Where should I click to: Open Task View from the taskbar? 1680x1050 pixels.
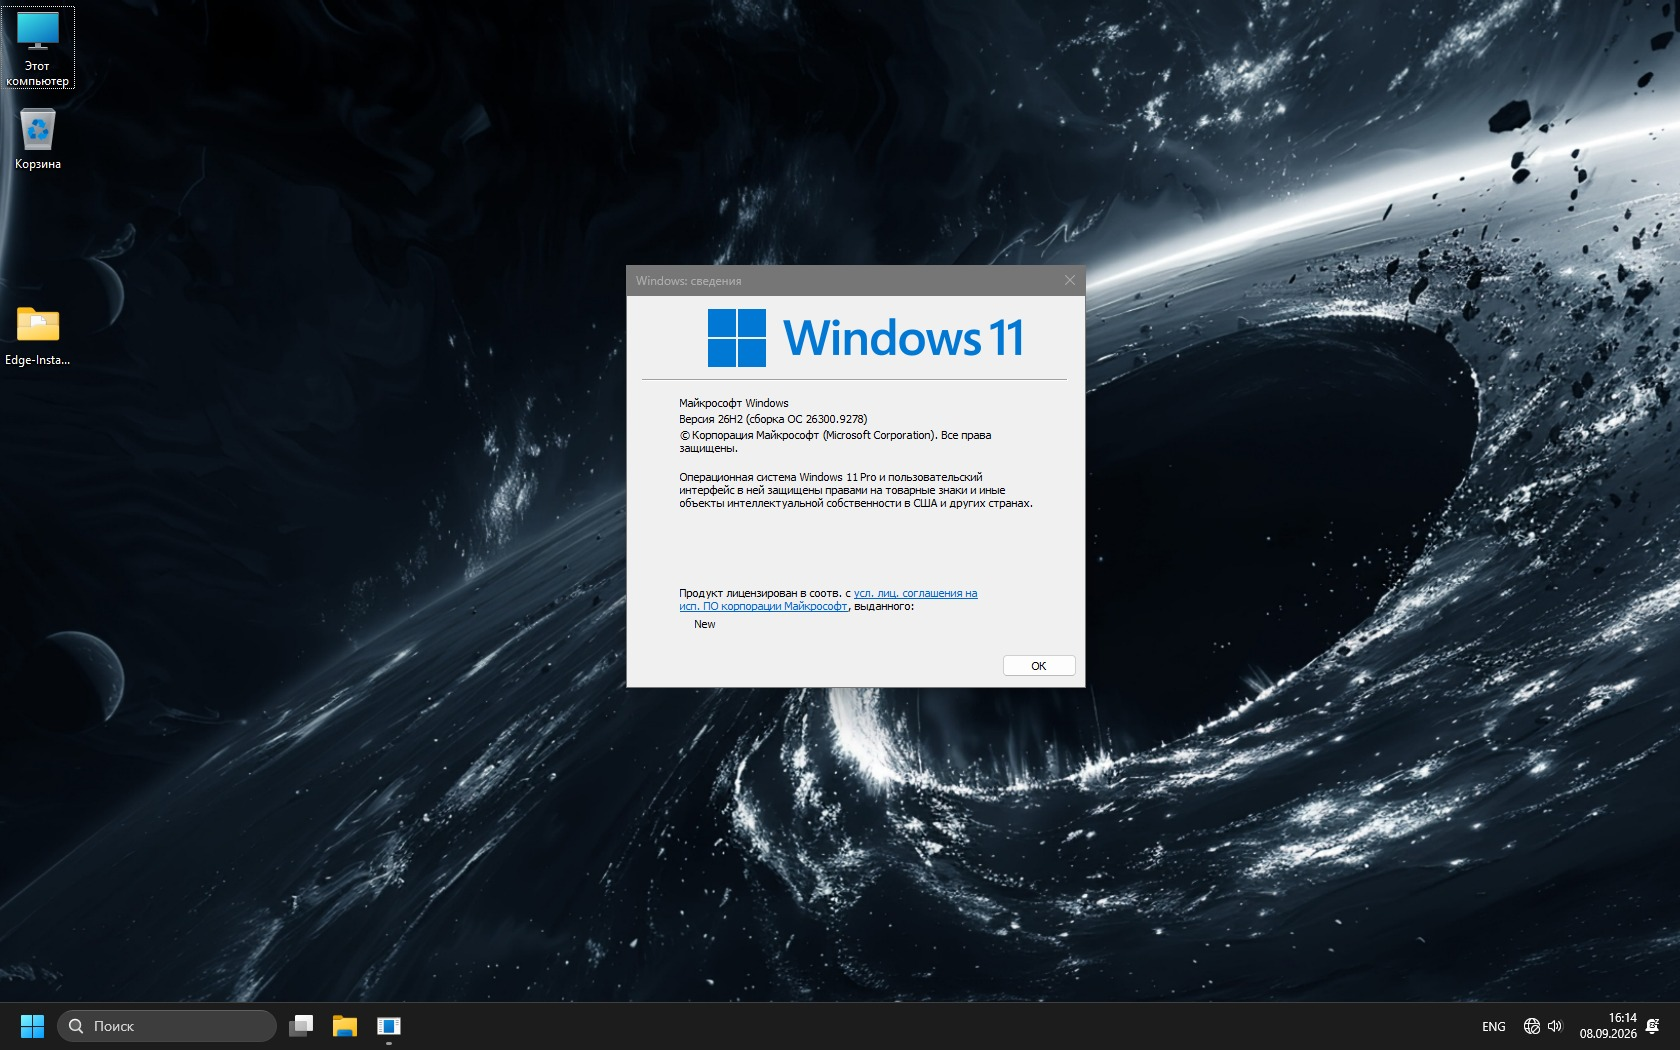coord(301,1026)
